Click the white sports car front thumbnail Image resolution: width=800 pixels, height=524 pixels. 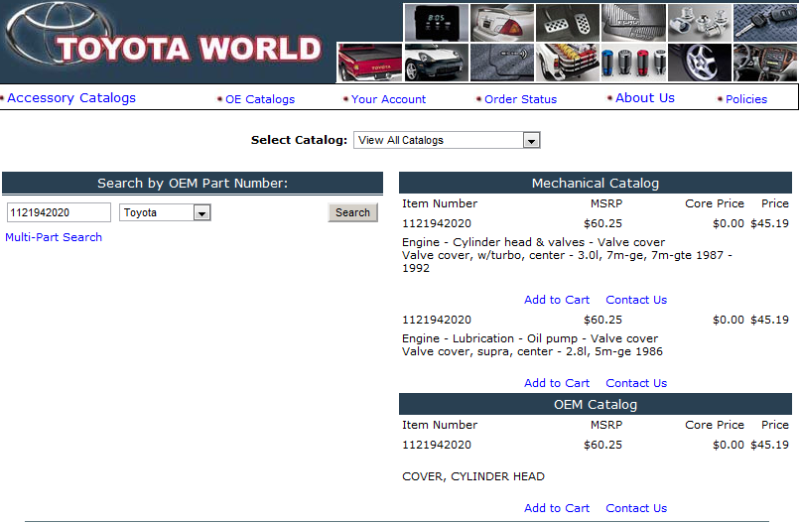point(436,62)
